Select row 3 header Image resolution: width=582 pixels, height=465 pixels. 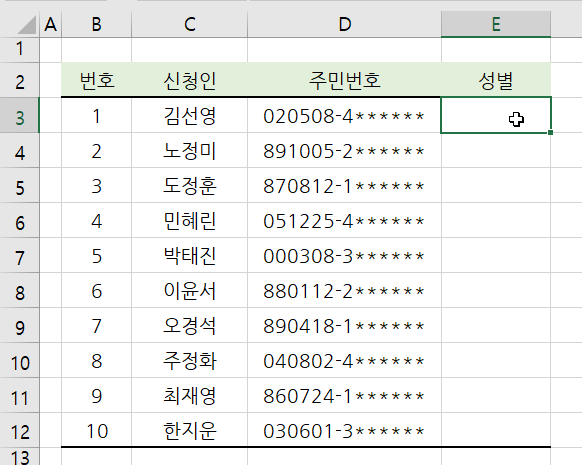coord(19,115)
